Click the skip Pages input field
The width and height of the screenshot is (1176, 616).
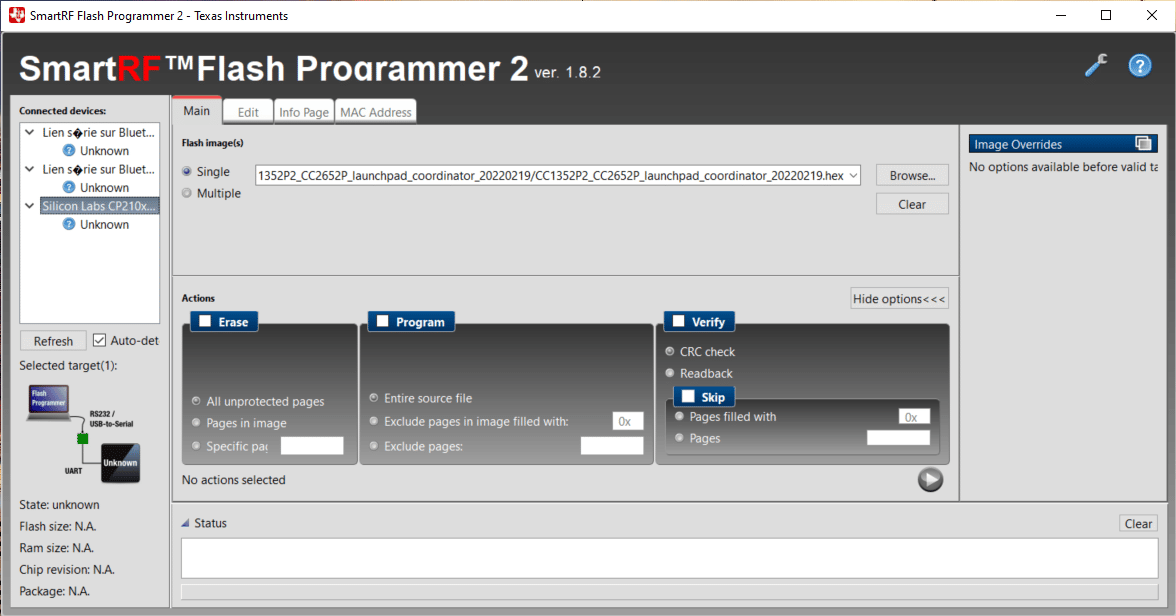pos(898,437)
